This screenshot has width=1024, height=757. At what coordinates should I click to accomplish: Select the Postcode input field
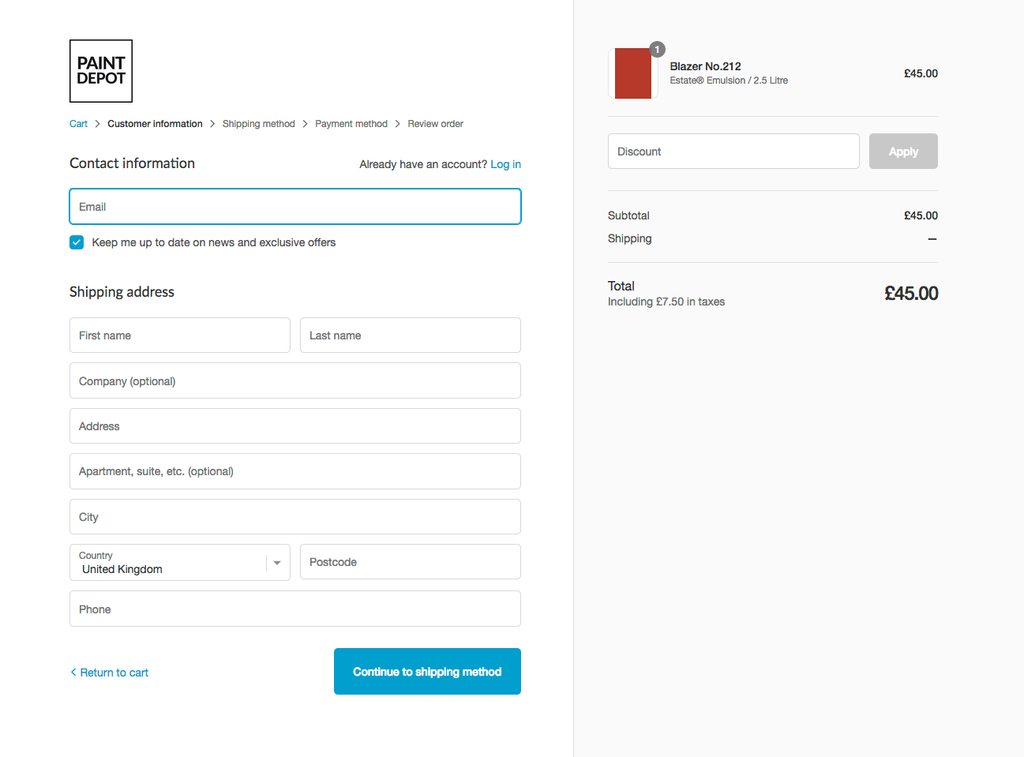tap(410, 562)
